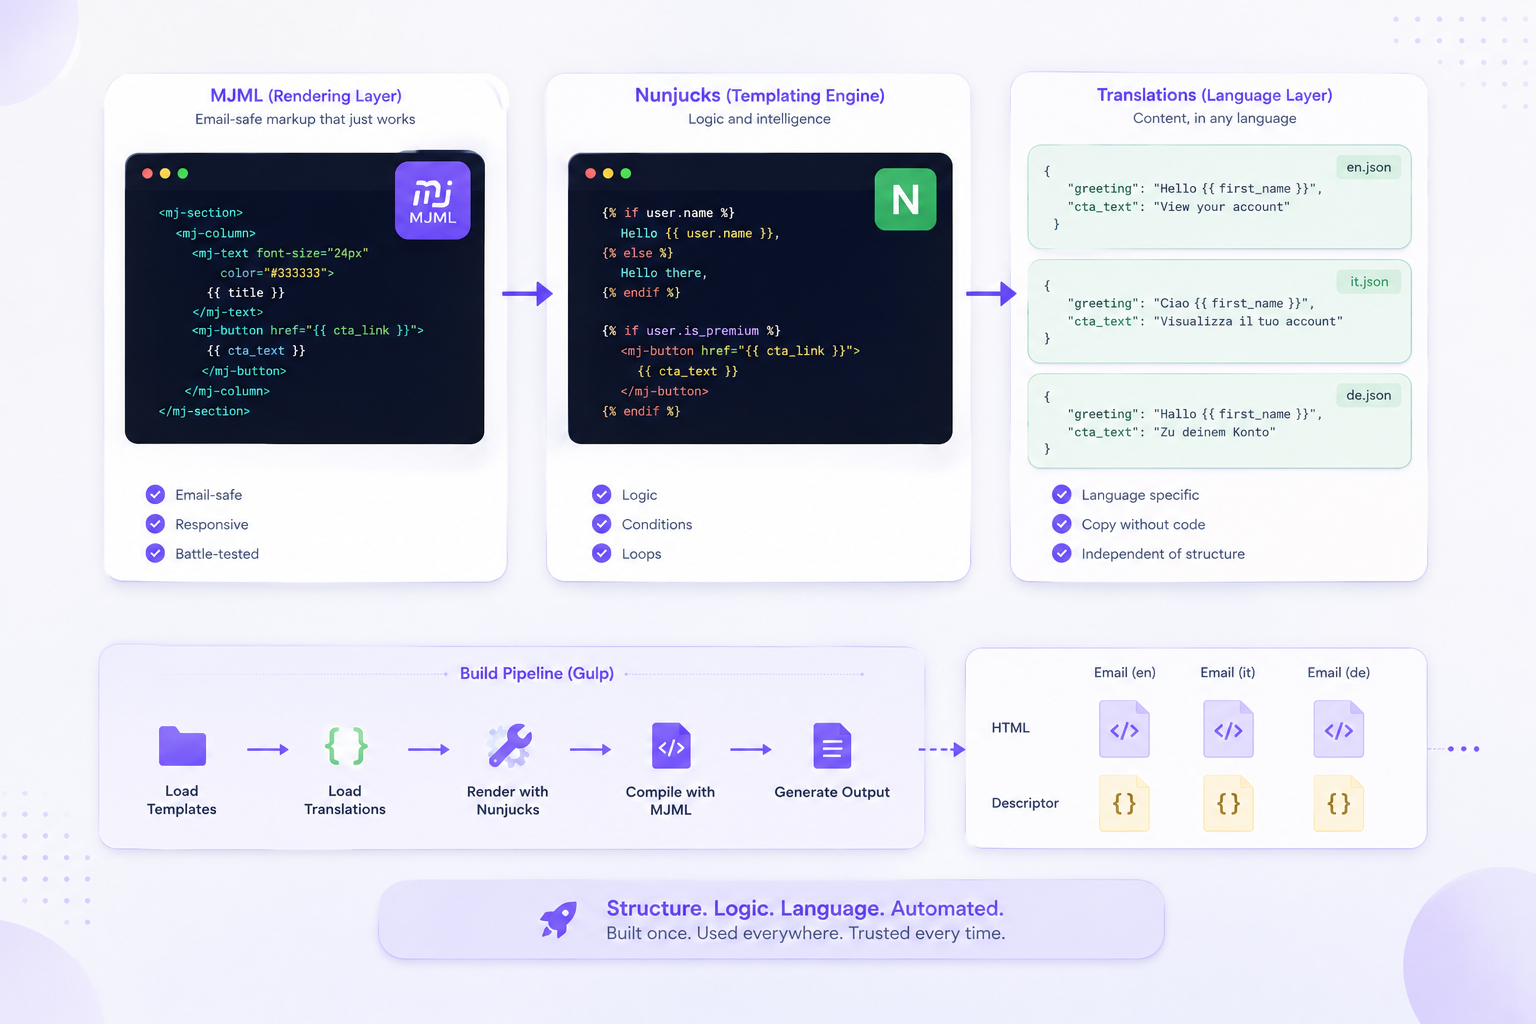Click 'Built once. Used everywhere.' tagline text
The width and height of the screenshot is (1536, 1024).
724,933
